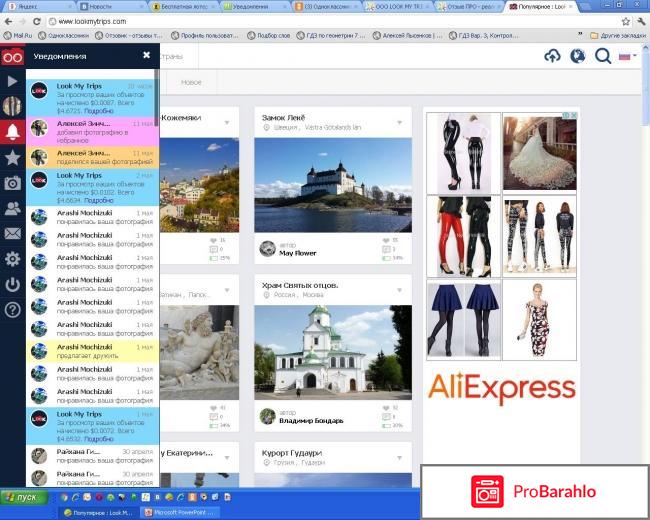Switch to the Новое tab
Screen dimensions: 650x520
191,83
